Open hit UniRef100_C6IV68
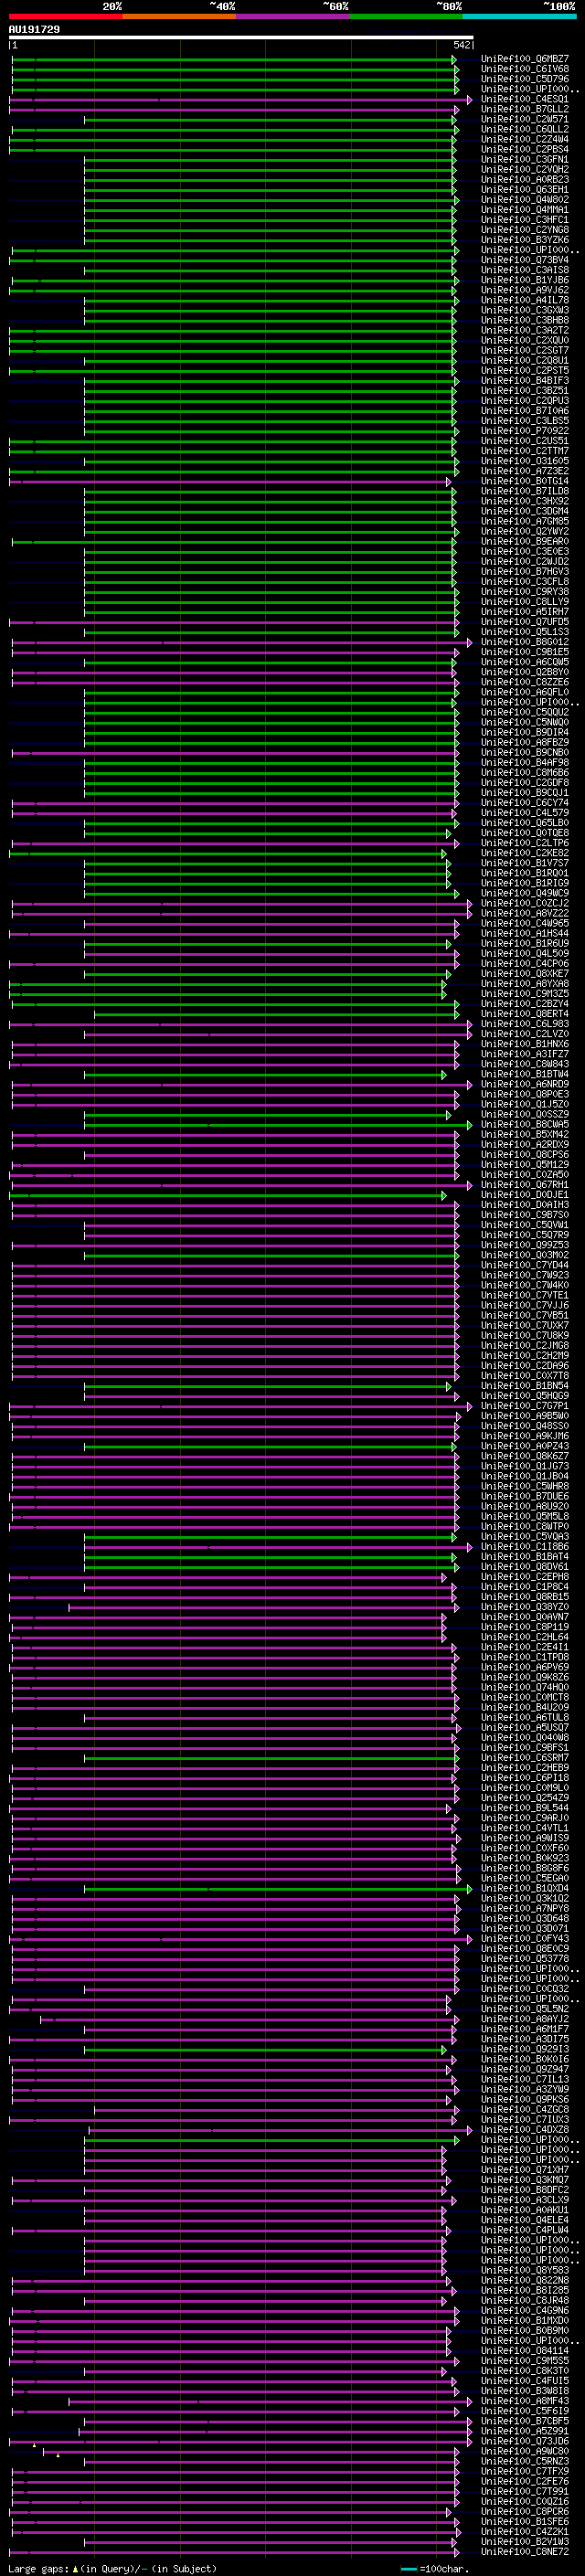This screenshot has width=585, height=2576. point(525,70)
